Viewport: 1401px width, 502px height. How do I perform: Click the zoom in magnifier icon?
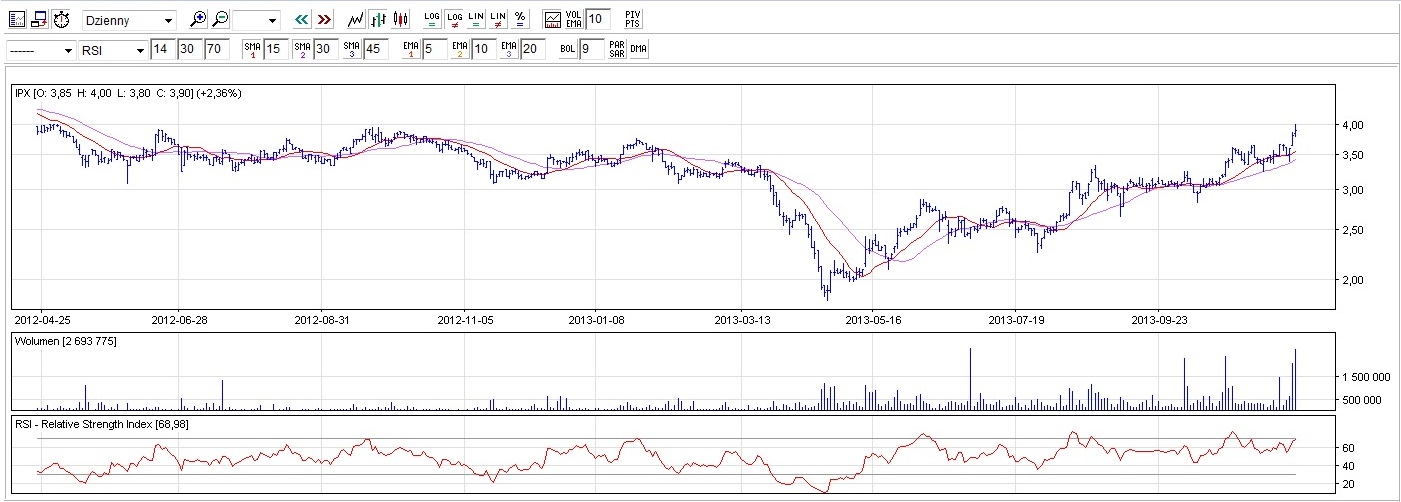(198, 19)
